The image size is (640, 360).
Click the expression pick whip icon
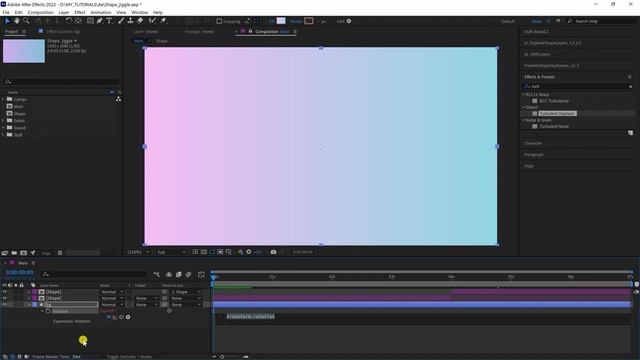click(121, 317)
